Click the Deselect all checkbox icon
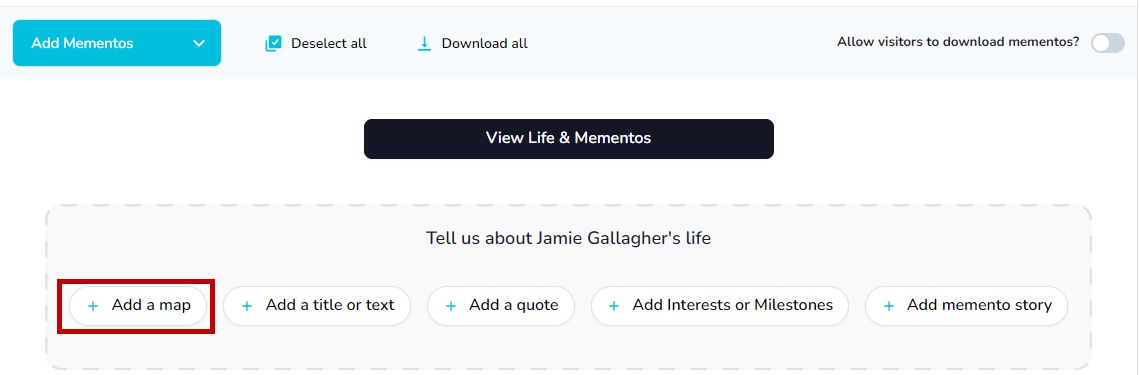This screenshot has height=375, width=1139. point(273,44)
